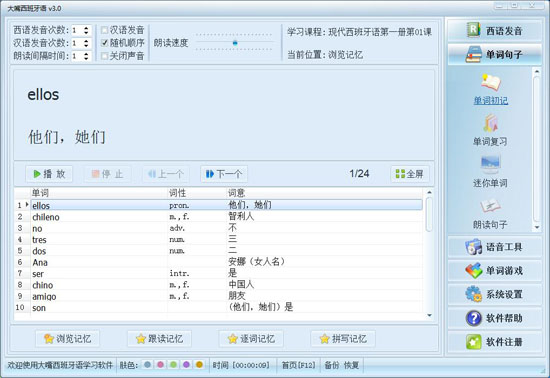The width and height of the screenshot is (550, 378).
Task: Select 浏览记忆 mode
Action: (x=67, y=339)
